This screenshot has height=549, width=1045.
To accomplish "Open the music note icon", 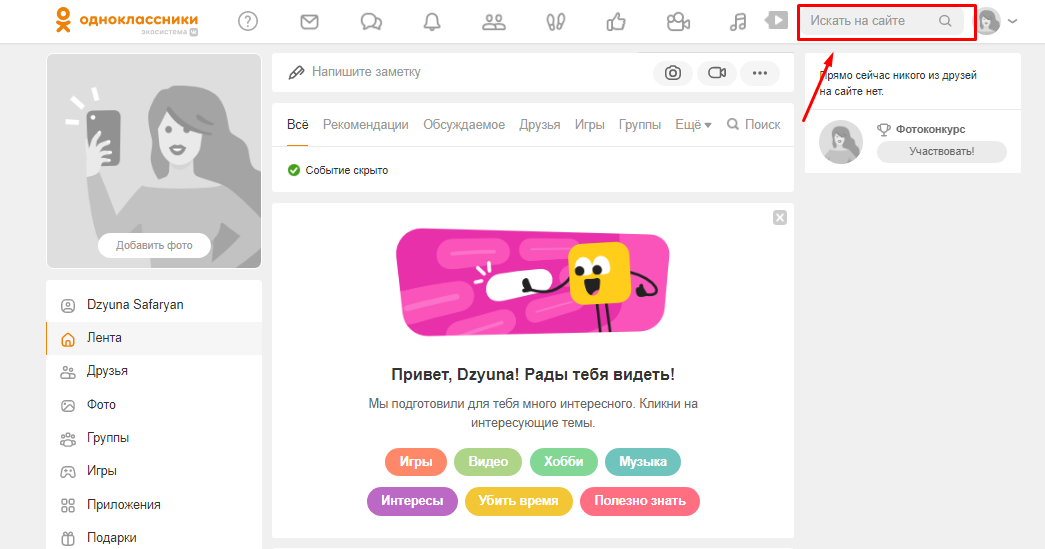I will click(x=739, y=21).
